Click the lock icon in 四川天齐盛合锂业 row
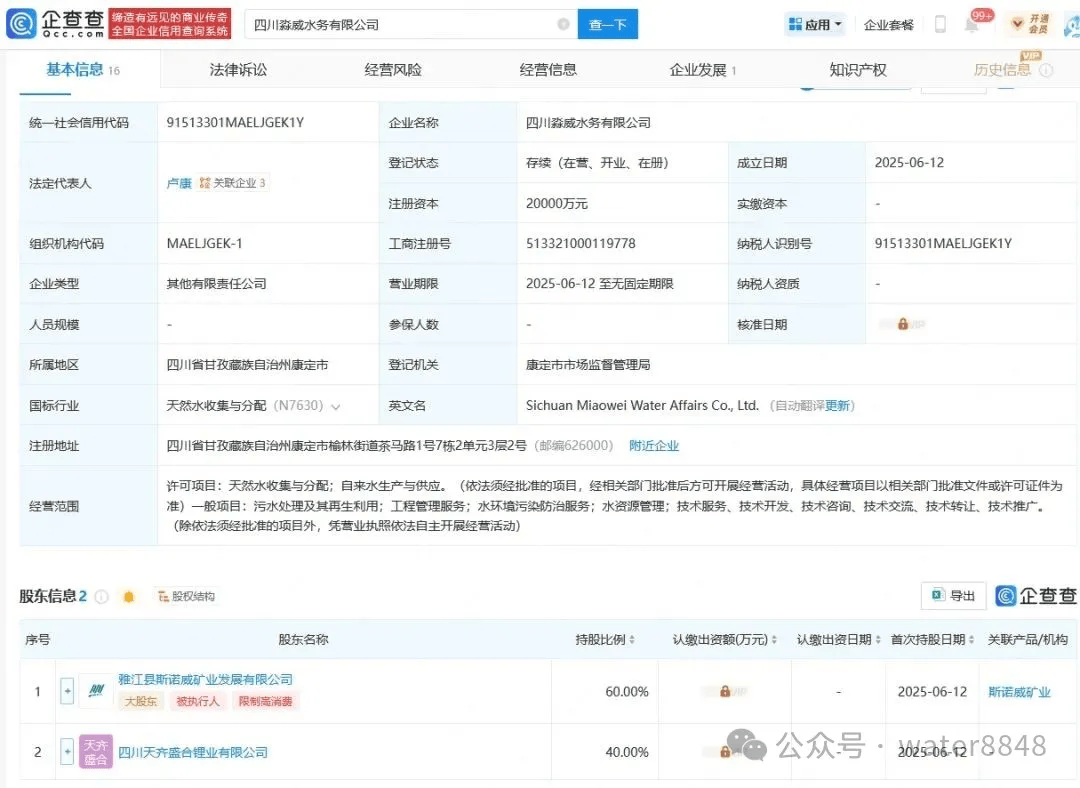 point(725,751)
